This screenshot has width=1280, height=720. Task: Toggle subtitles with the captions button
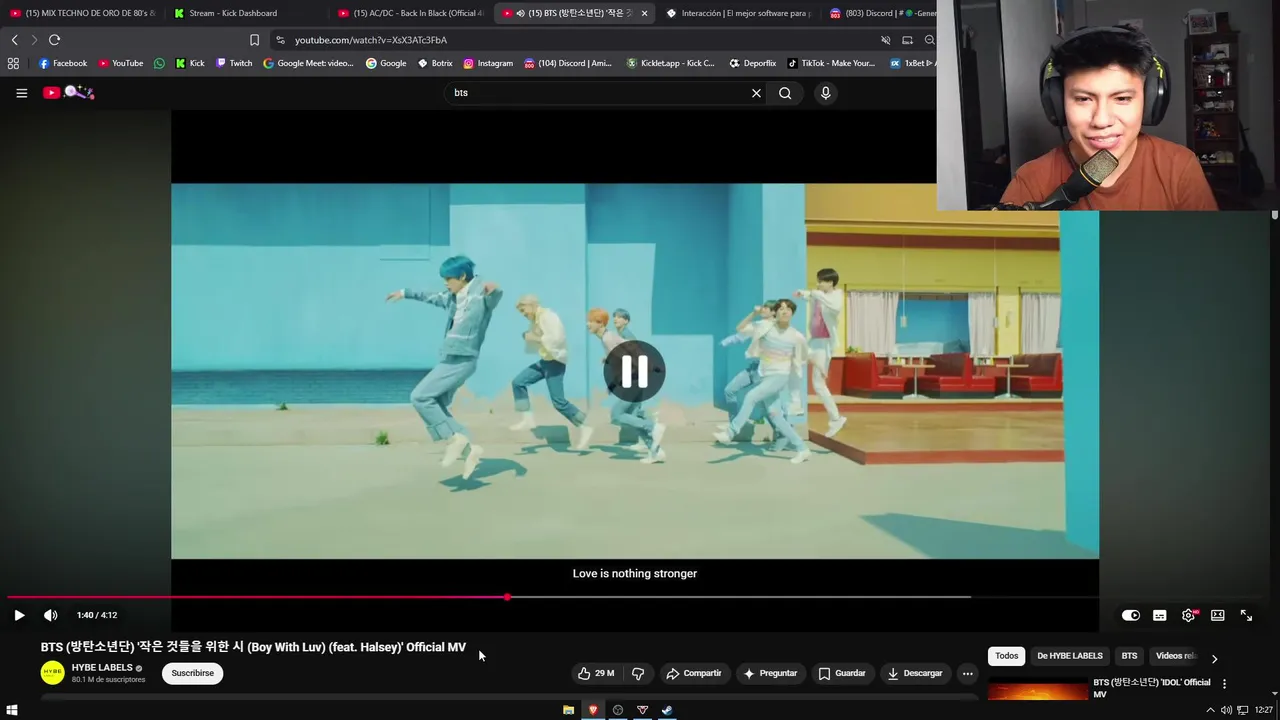(1159, 615)
